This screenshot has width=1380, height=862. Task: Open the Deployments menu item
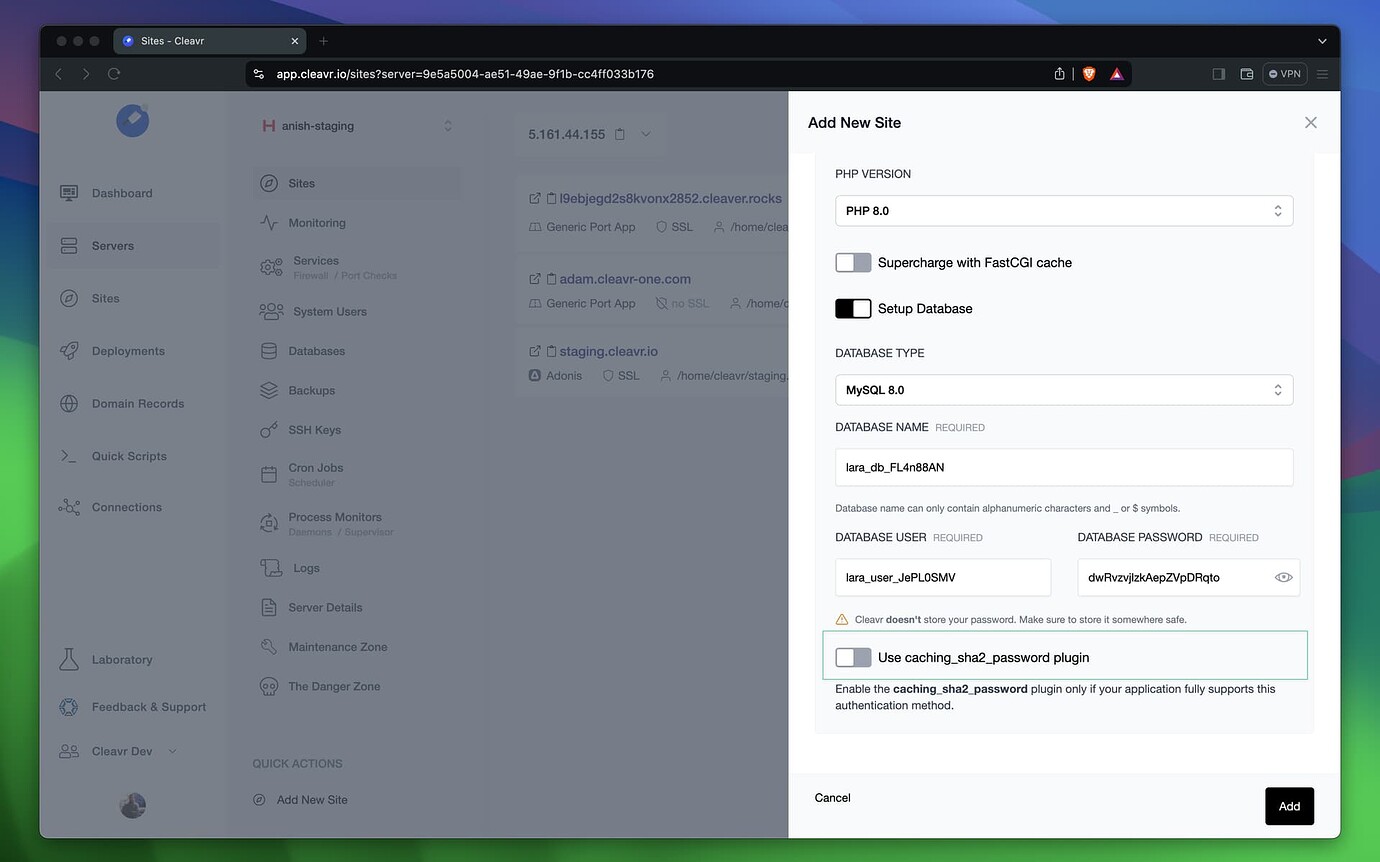[x=128, y=351]
